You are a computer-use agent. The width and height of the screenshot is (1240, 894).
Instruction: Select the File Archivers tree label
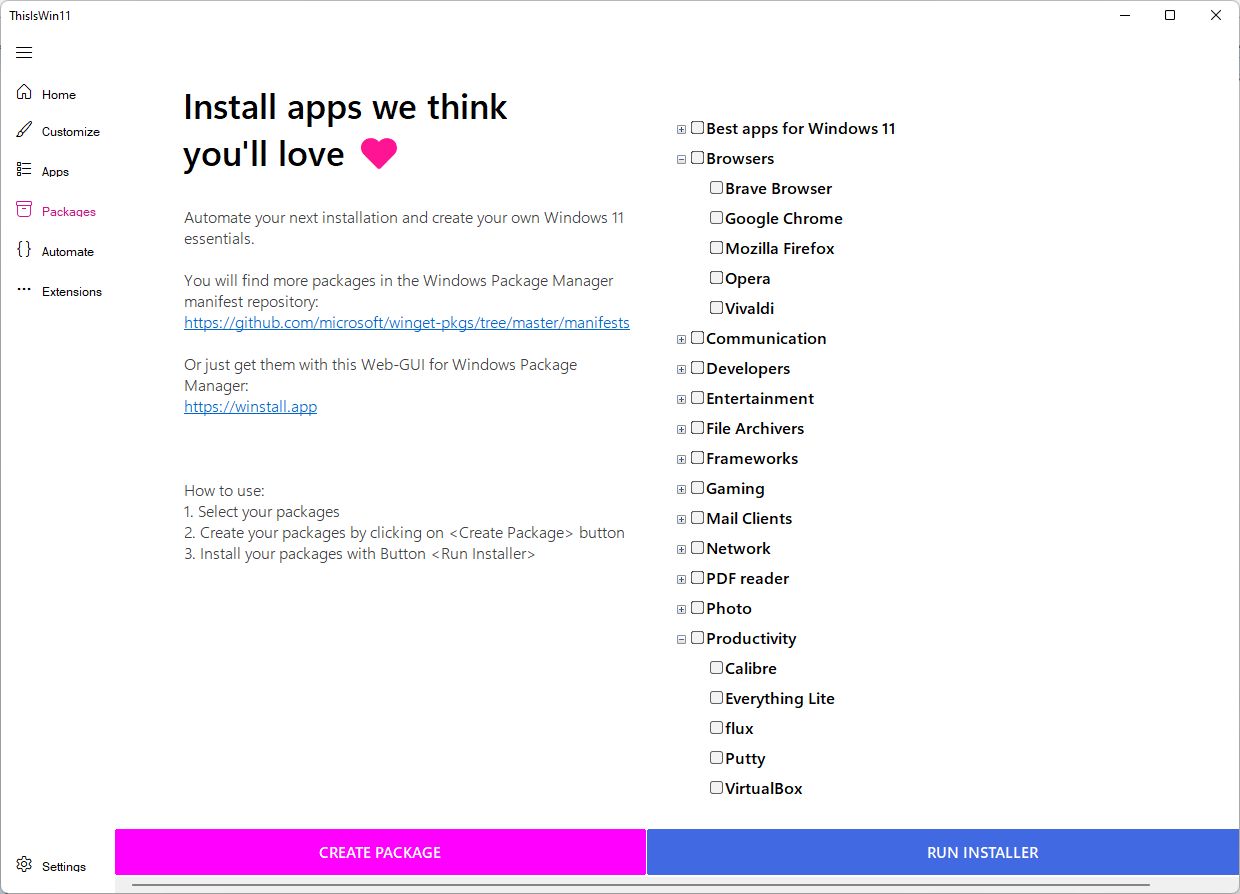[755, 428]
